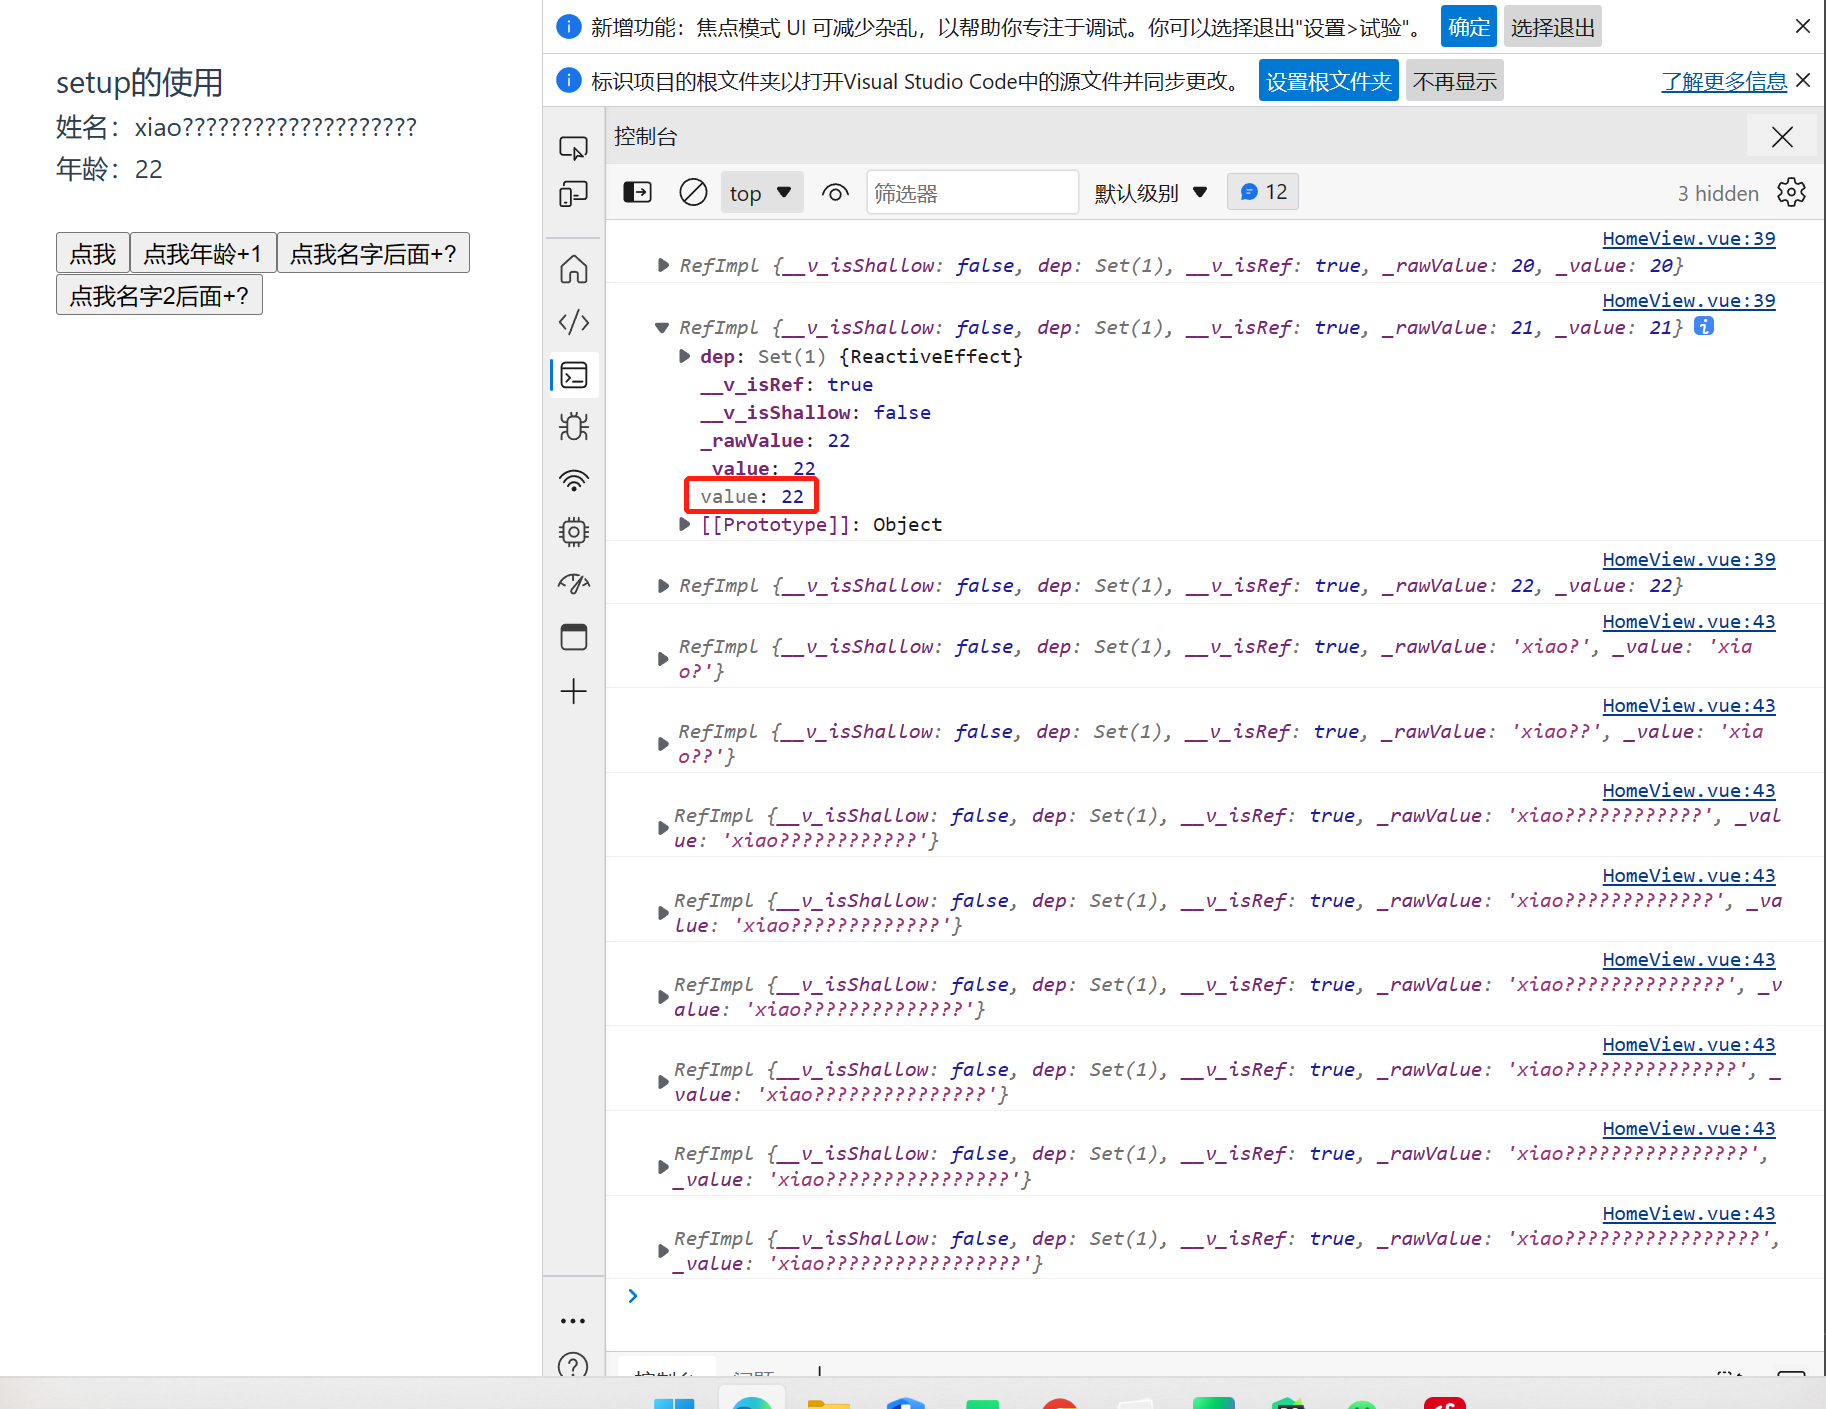This screenshot has height=1409, width=1826.
Task: Expand the RefImpl entry with _rawValue 22
Action: (x=662, y=586)
